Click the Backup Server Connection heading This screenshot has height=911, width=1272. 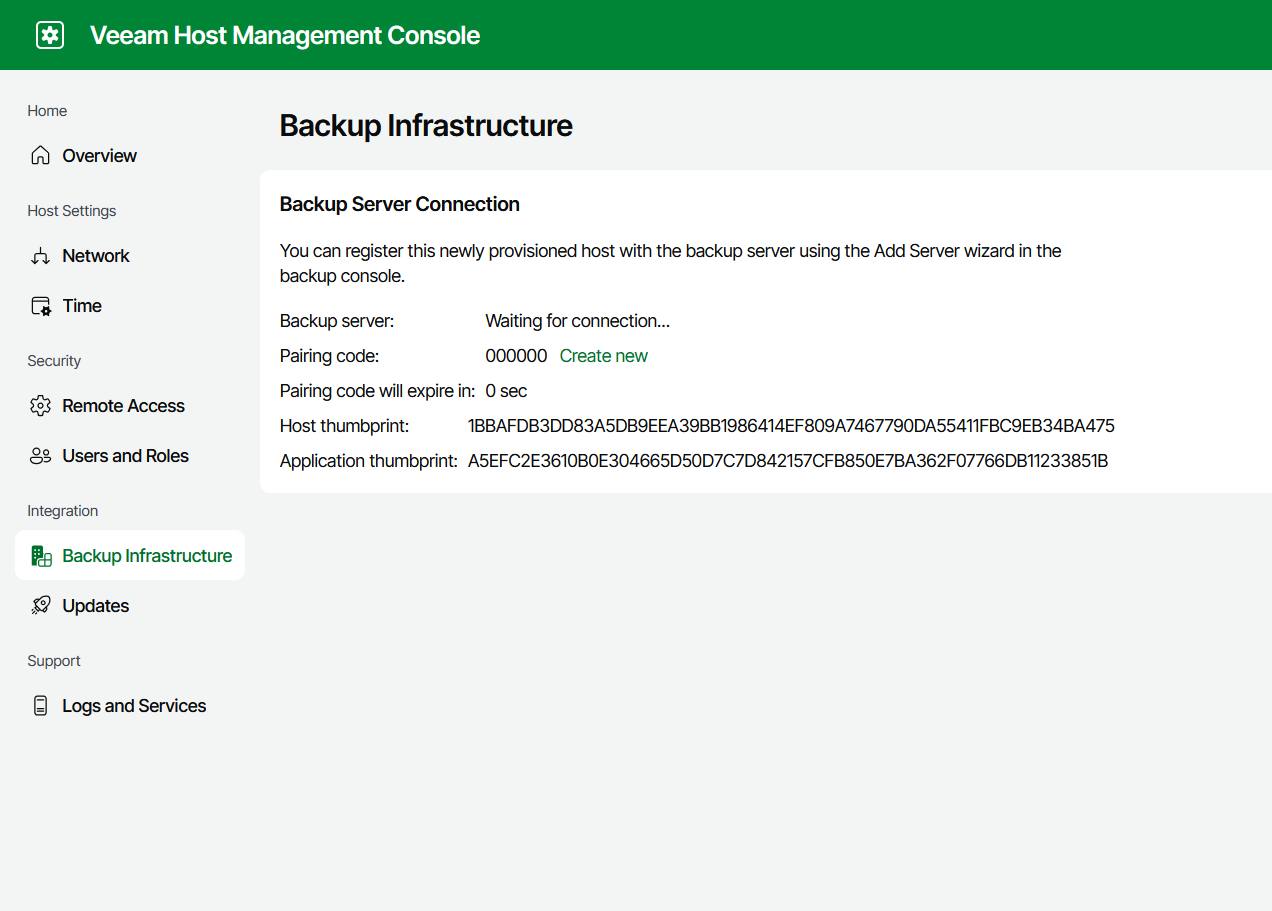coord(400,204)
